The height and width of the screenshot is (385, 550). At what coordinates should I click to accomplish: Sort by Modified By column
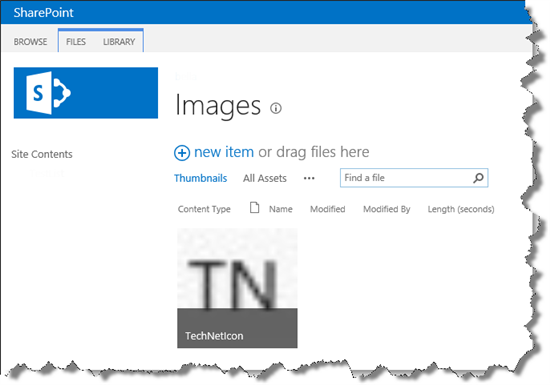387,209
